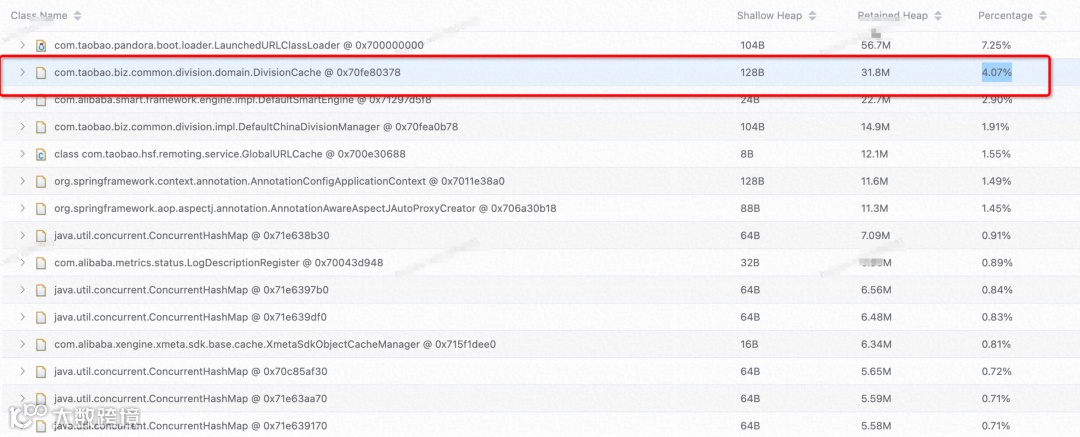Click the 88B shallow heap value
The height and width of the screenshot is (437, 1080).
[749, 208]
